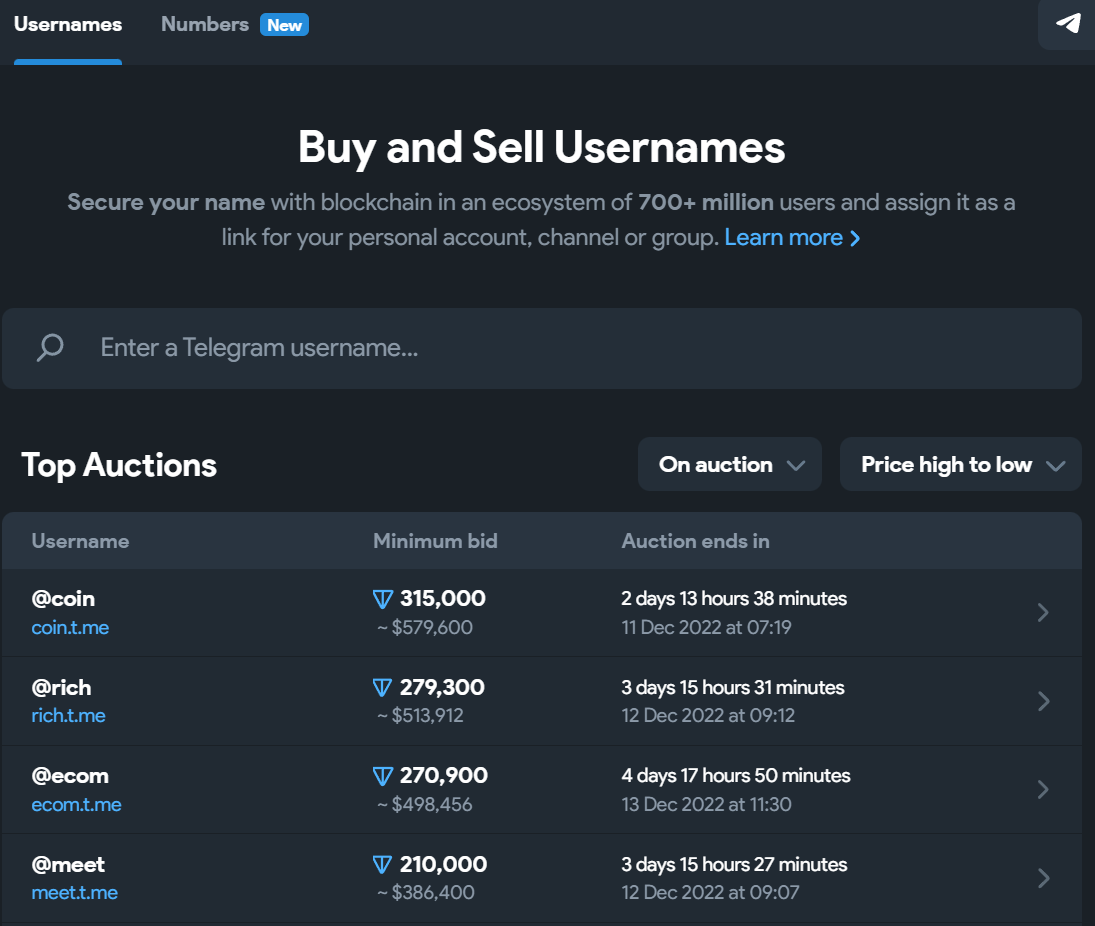The image size is (1095, 926).
Task: Click the ~ $579,600 price estimate
Action: [x=425, y=627]
